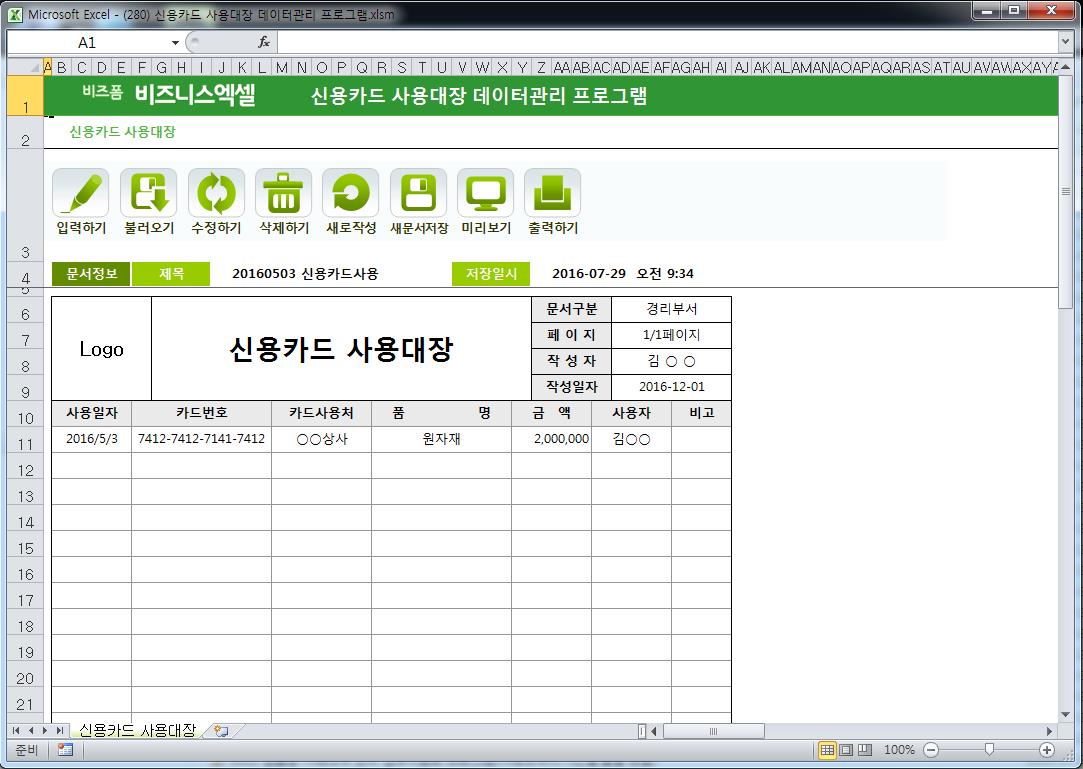Start a new document with 새로작성 icon
The width and height of the screenshot is (1083, 769).
click(x=350, y=193)
